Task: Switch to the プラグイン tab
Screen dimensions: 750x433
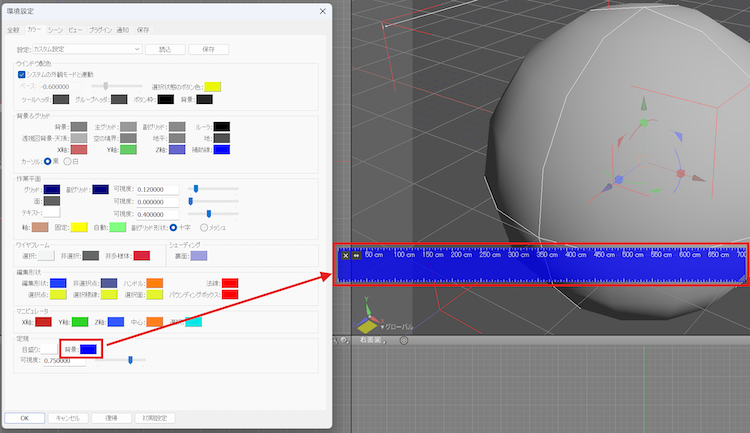Action: 100,30
